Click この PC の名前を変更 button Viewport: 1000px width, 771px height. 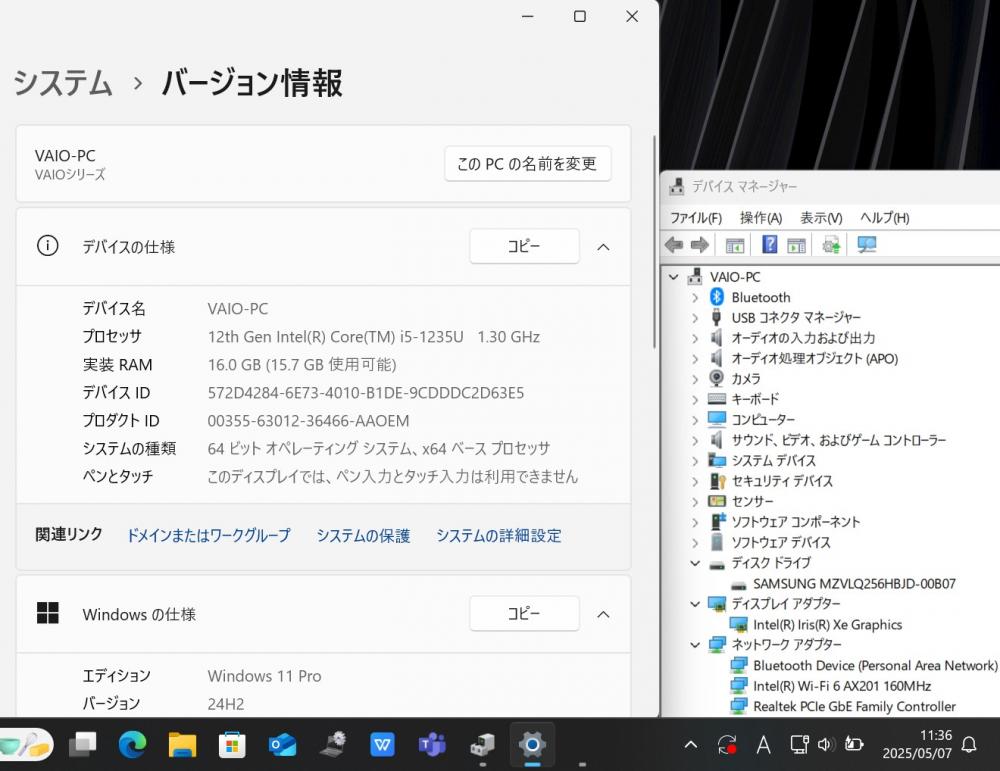point(527,164)
